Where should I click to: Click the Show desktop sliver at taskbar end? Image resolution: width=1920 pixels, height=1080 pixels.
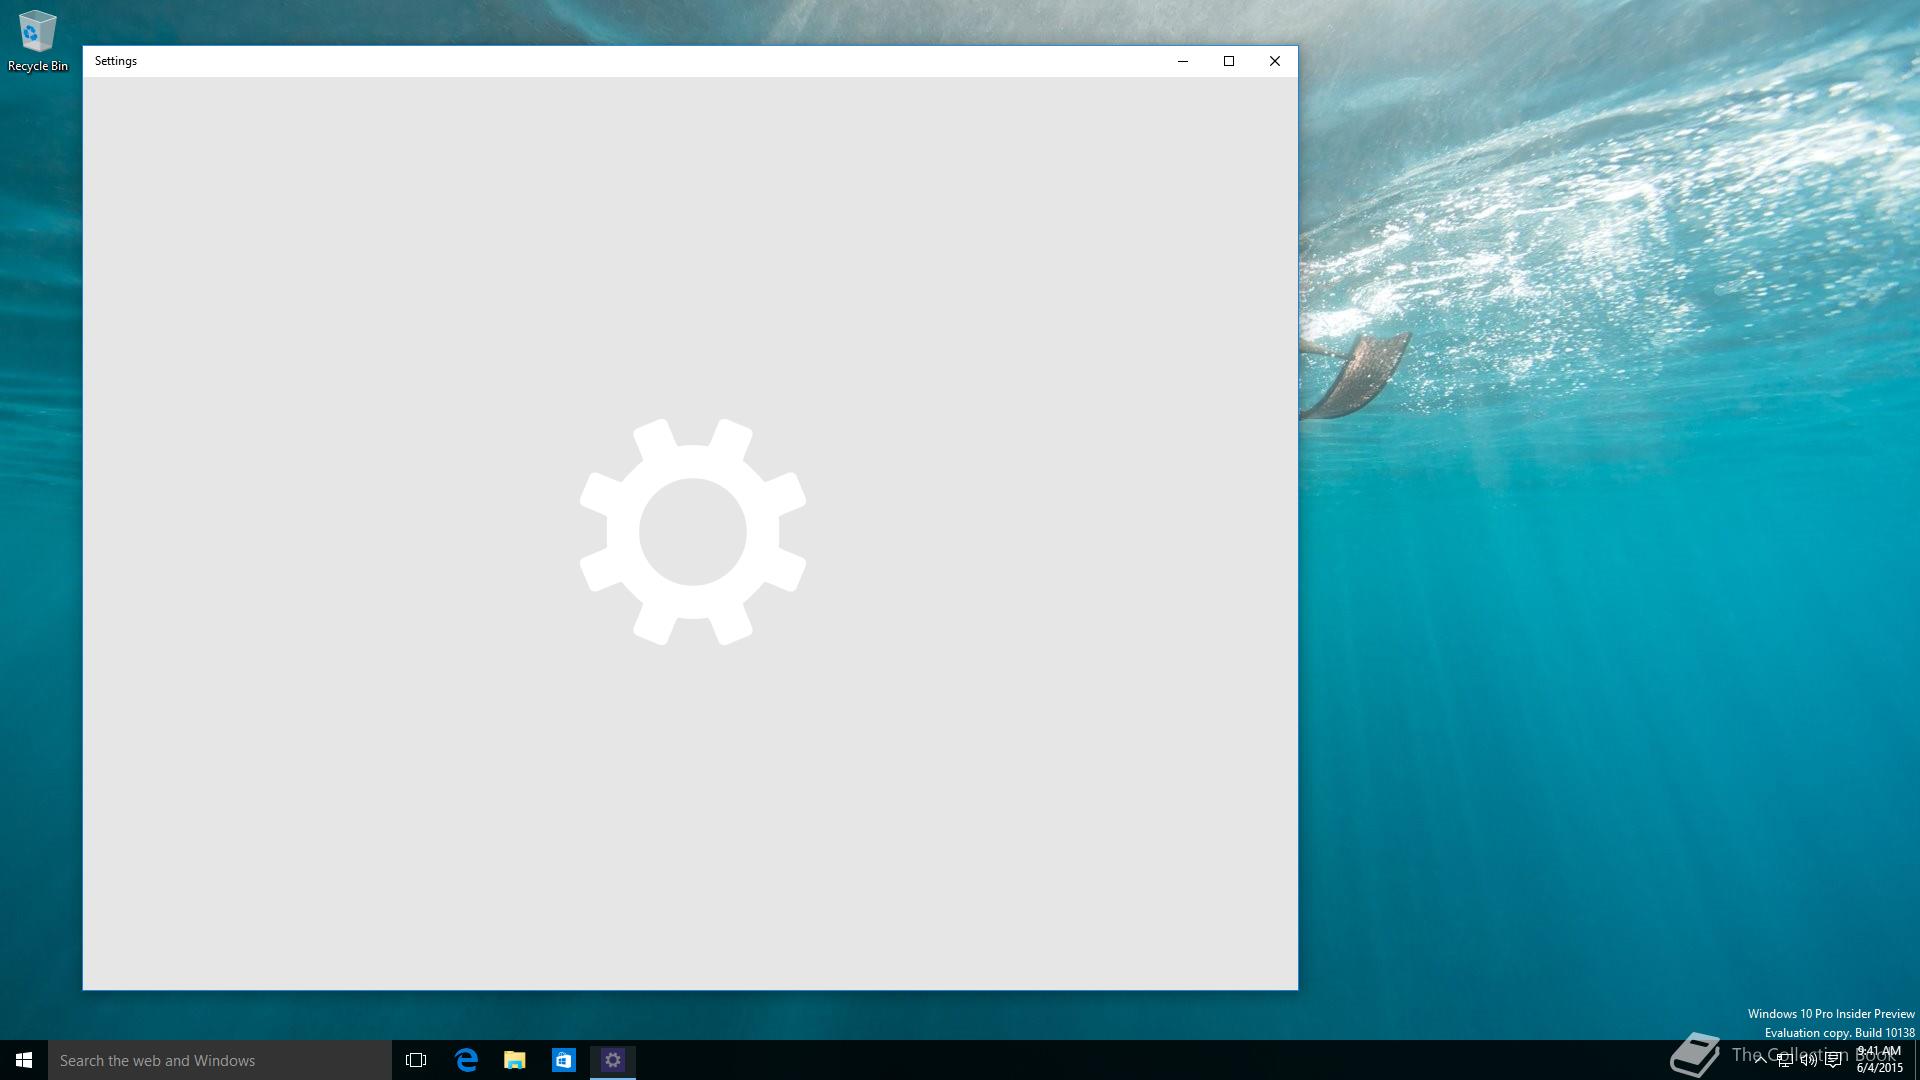pos(1916,1060)
